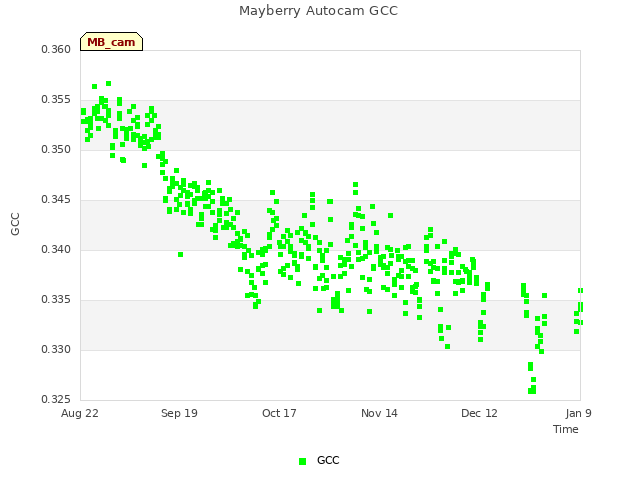This screenshot has width=640, height=480.
Task: Click the 0.355 y-axis value
Action: (56, 100)
